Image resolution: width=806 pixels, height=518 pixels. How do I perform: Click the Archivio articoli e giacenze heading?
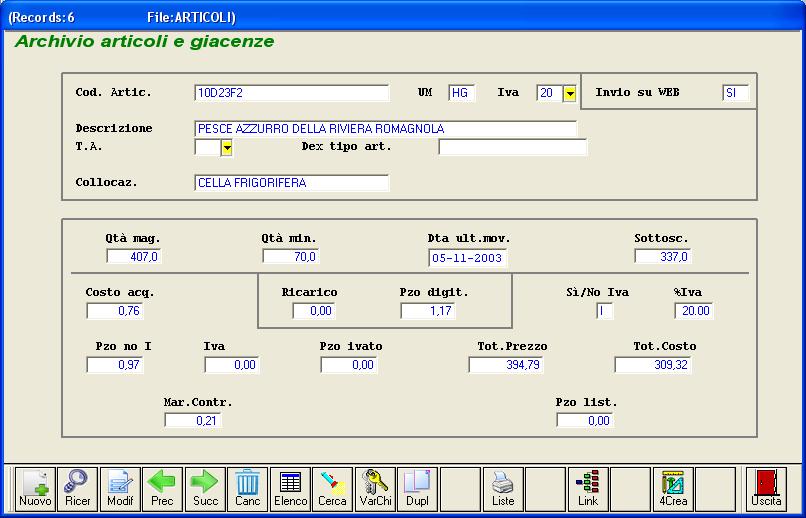coord(144,42)
